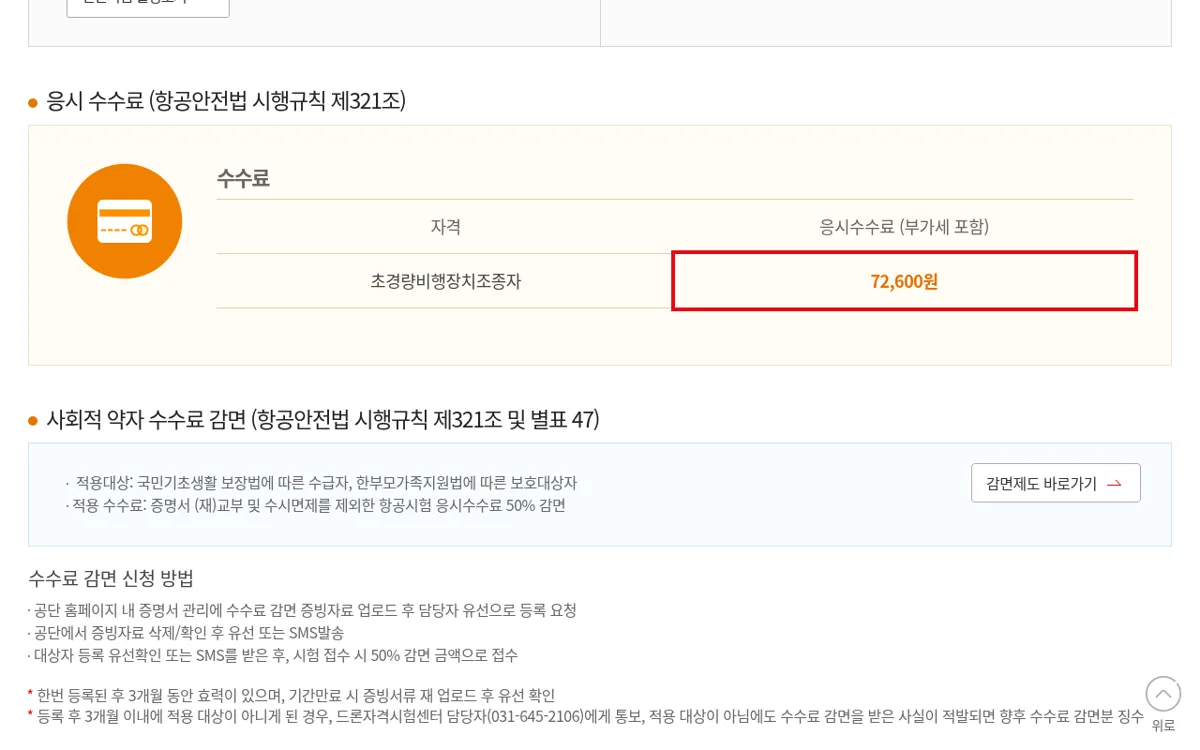Viewport: 1200px width, 750px height.
Task: Select the 초경량비행장치조종자 qualification cell
Action: 446,281
